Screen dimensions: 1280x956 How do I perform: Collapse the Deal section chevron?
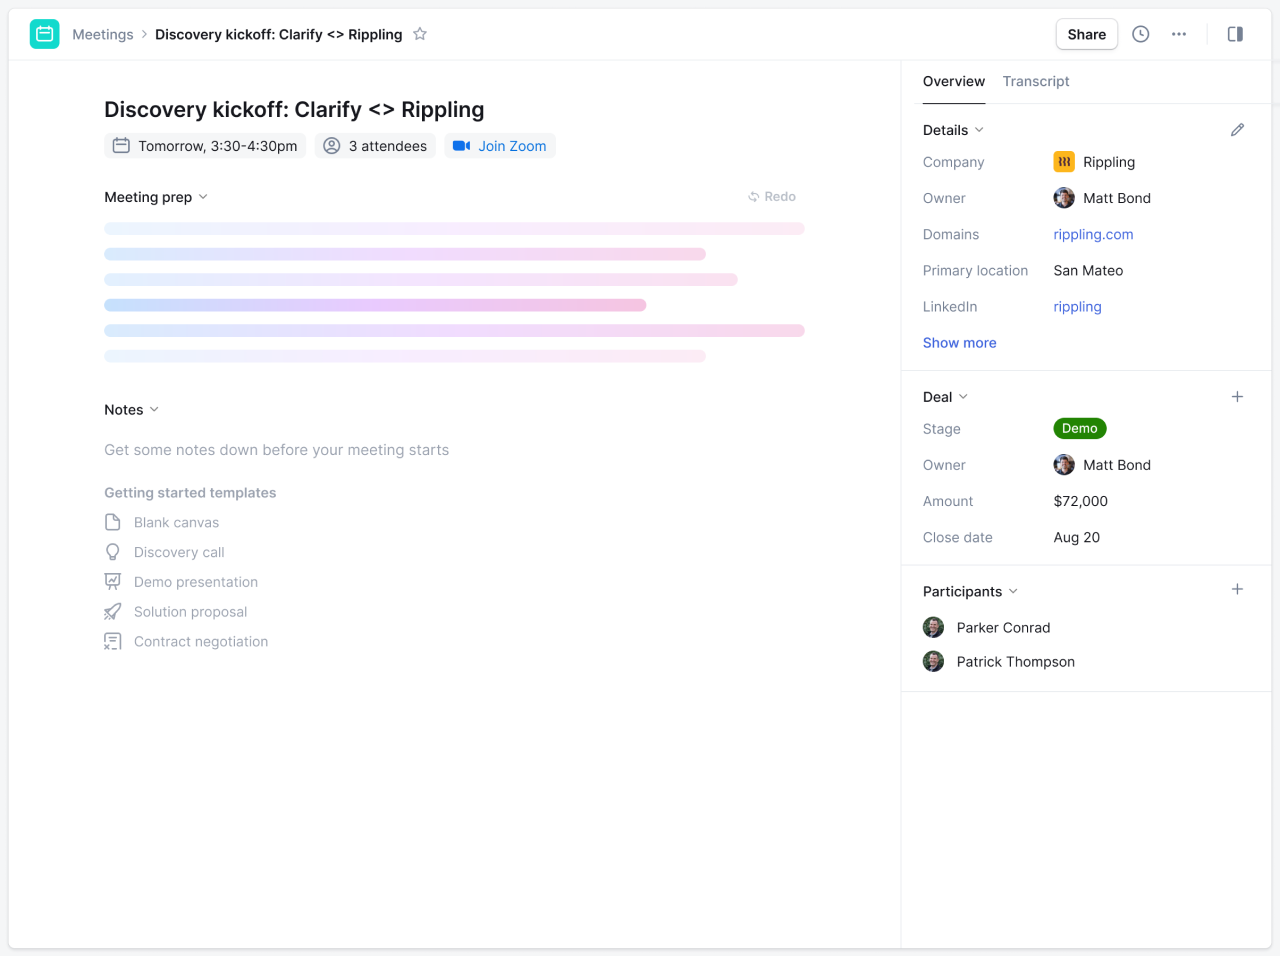point(963,397)
